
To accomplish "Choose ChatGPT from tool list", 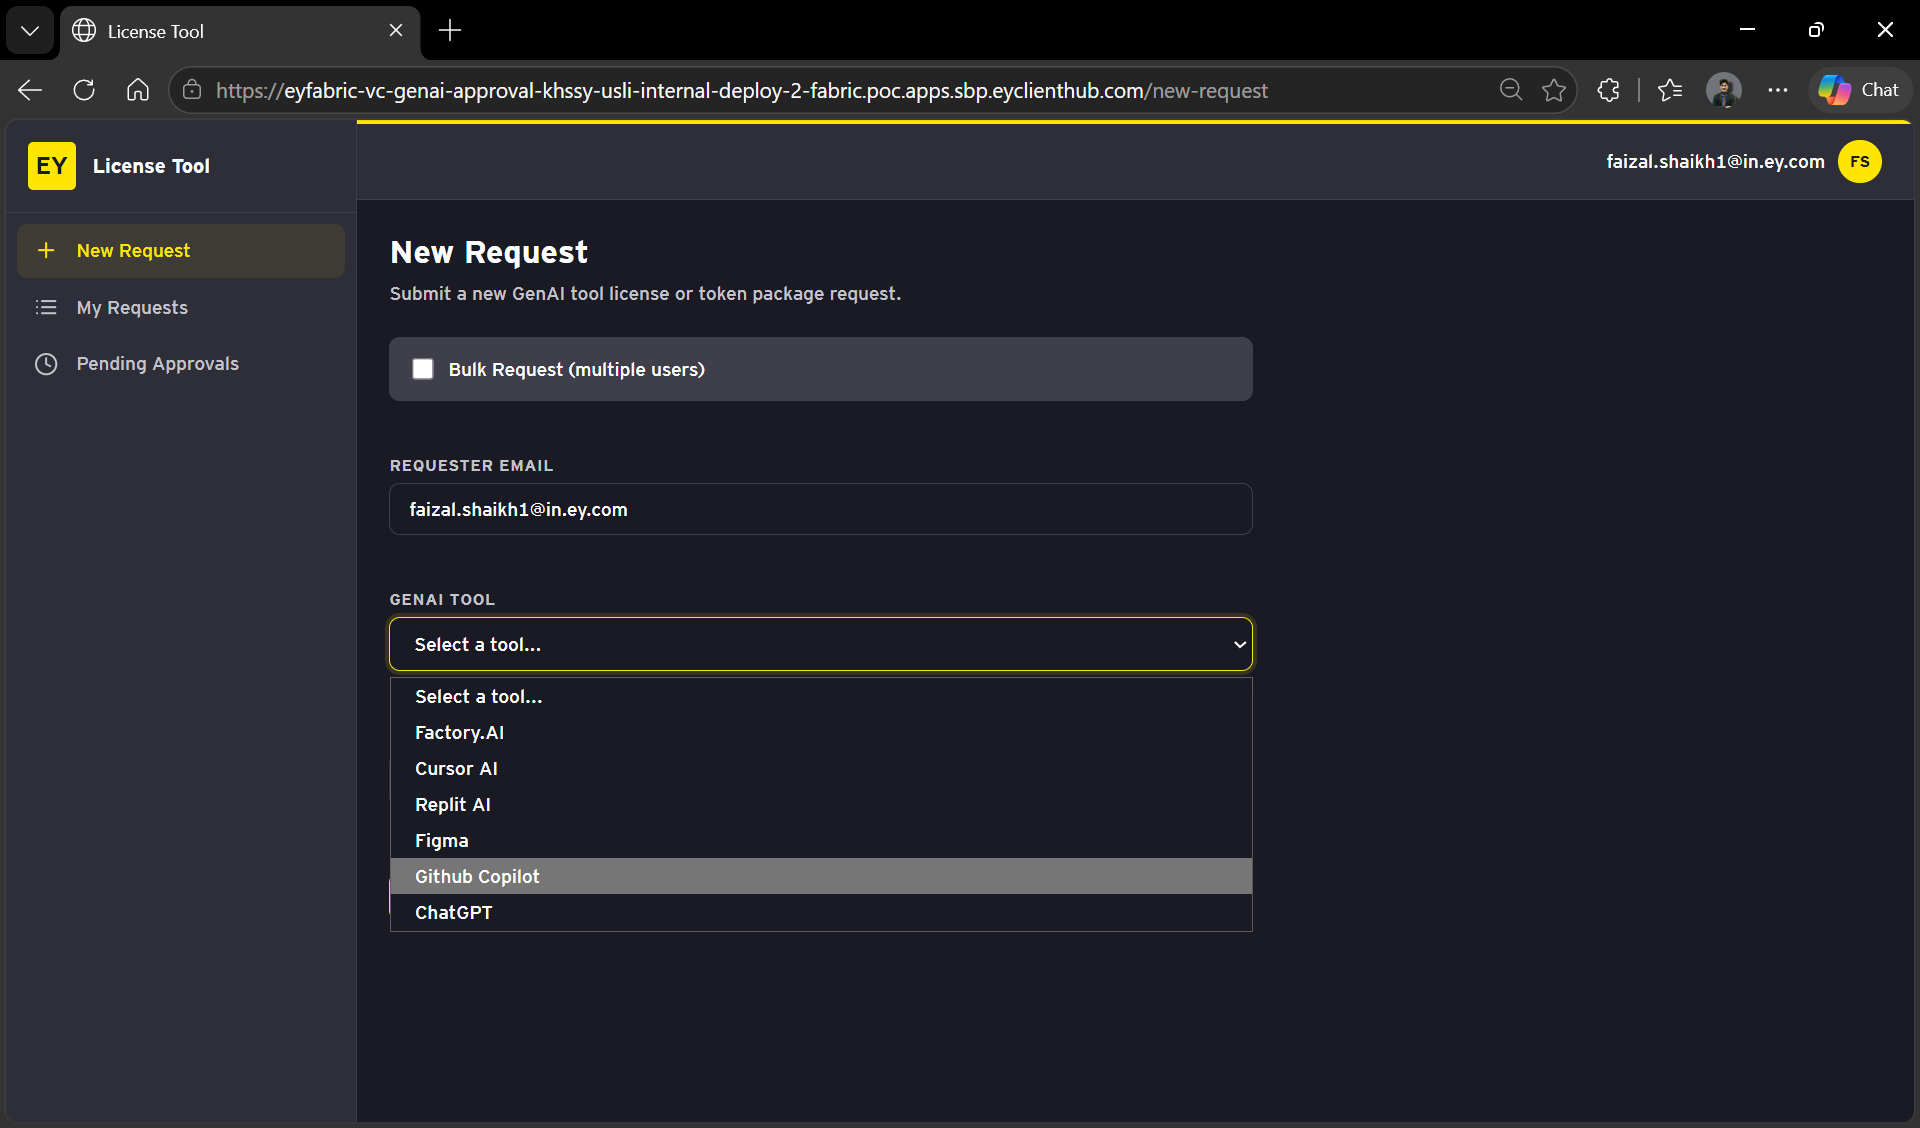I will (x=821, y=913).
